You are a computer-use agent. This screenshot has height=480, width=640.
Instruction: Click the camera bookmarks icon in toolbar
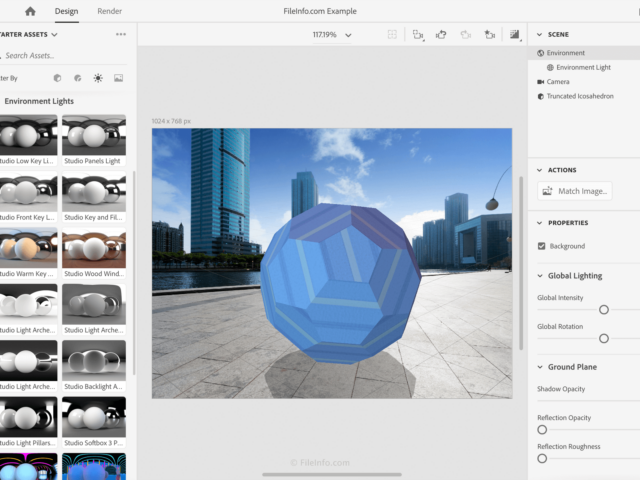click(489, 34)
